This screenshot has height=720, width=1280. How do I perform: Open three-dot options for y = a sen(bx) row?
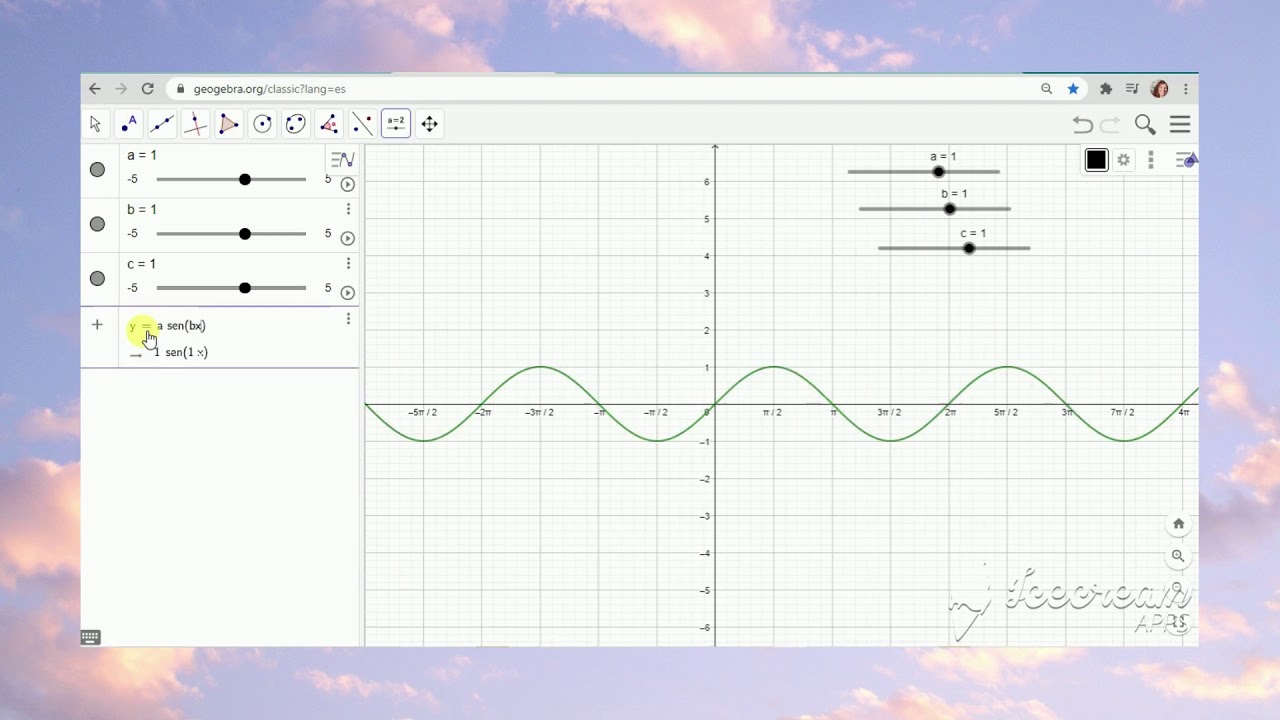click(x=348, y=319)
